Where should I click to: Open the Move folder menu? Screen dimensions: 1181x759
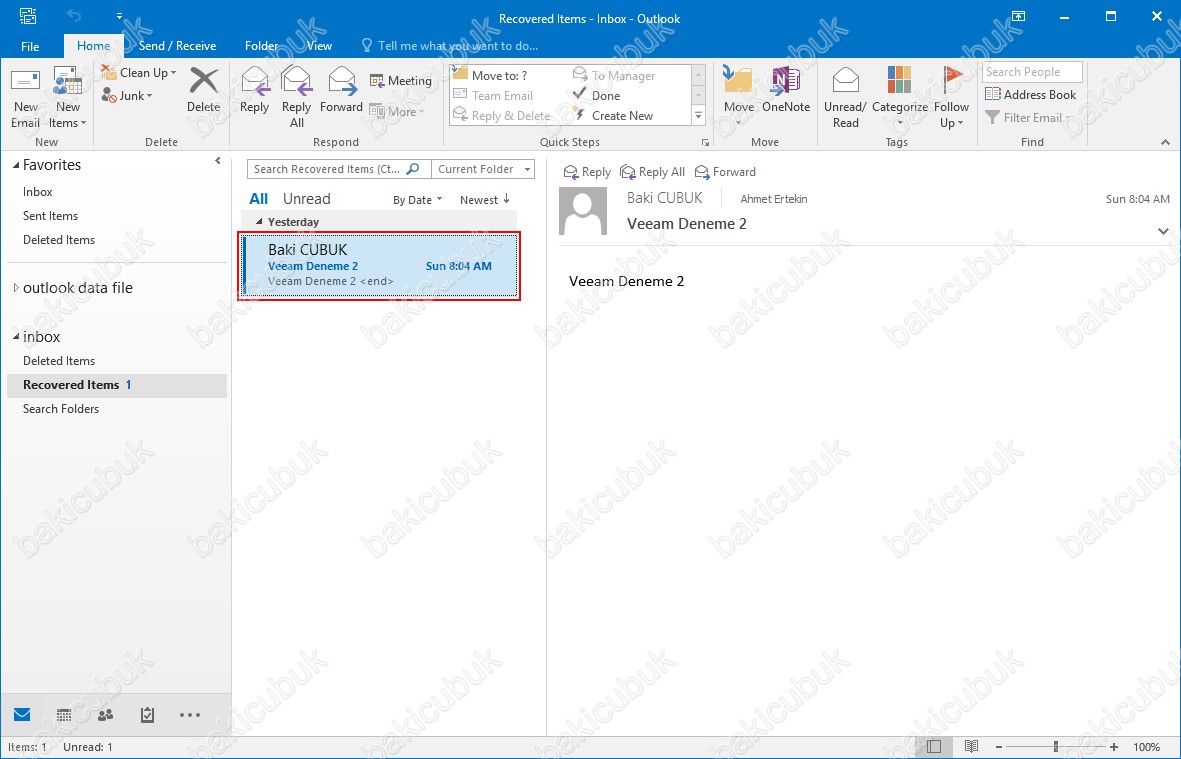point(739,97)
